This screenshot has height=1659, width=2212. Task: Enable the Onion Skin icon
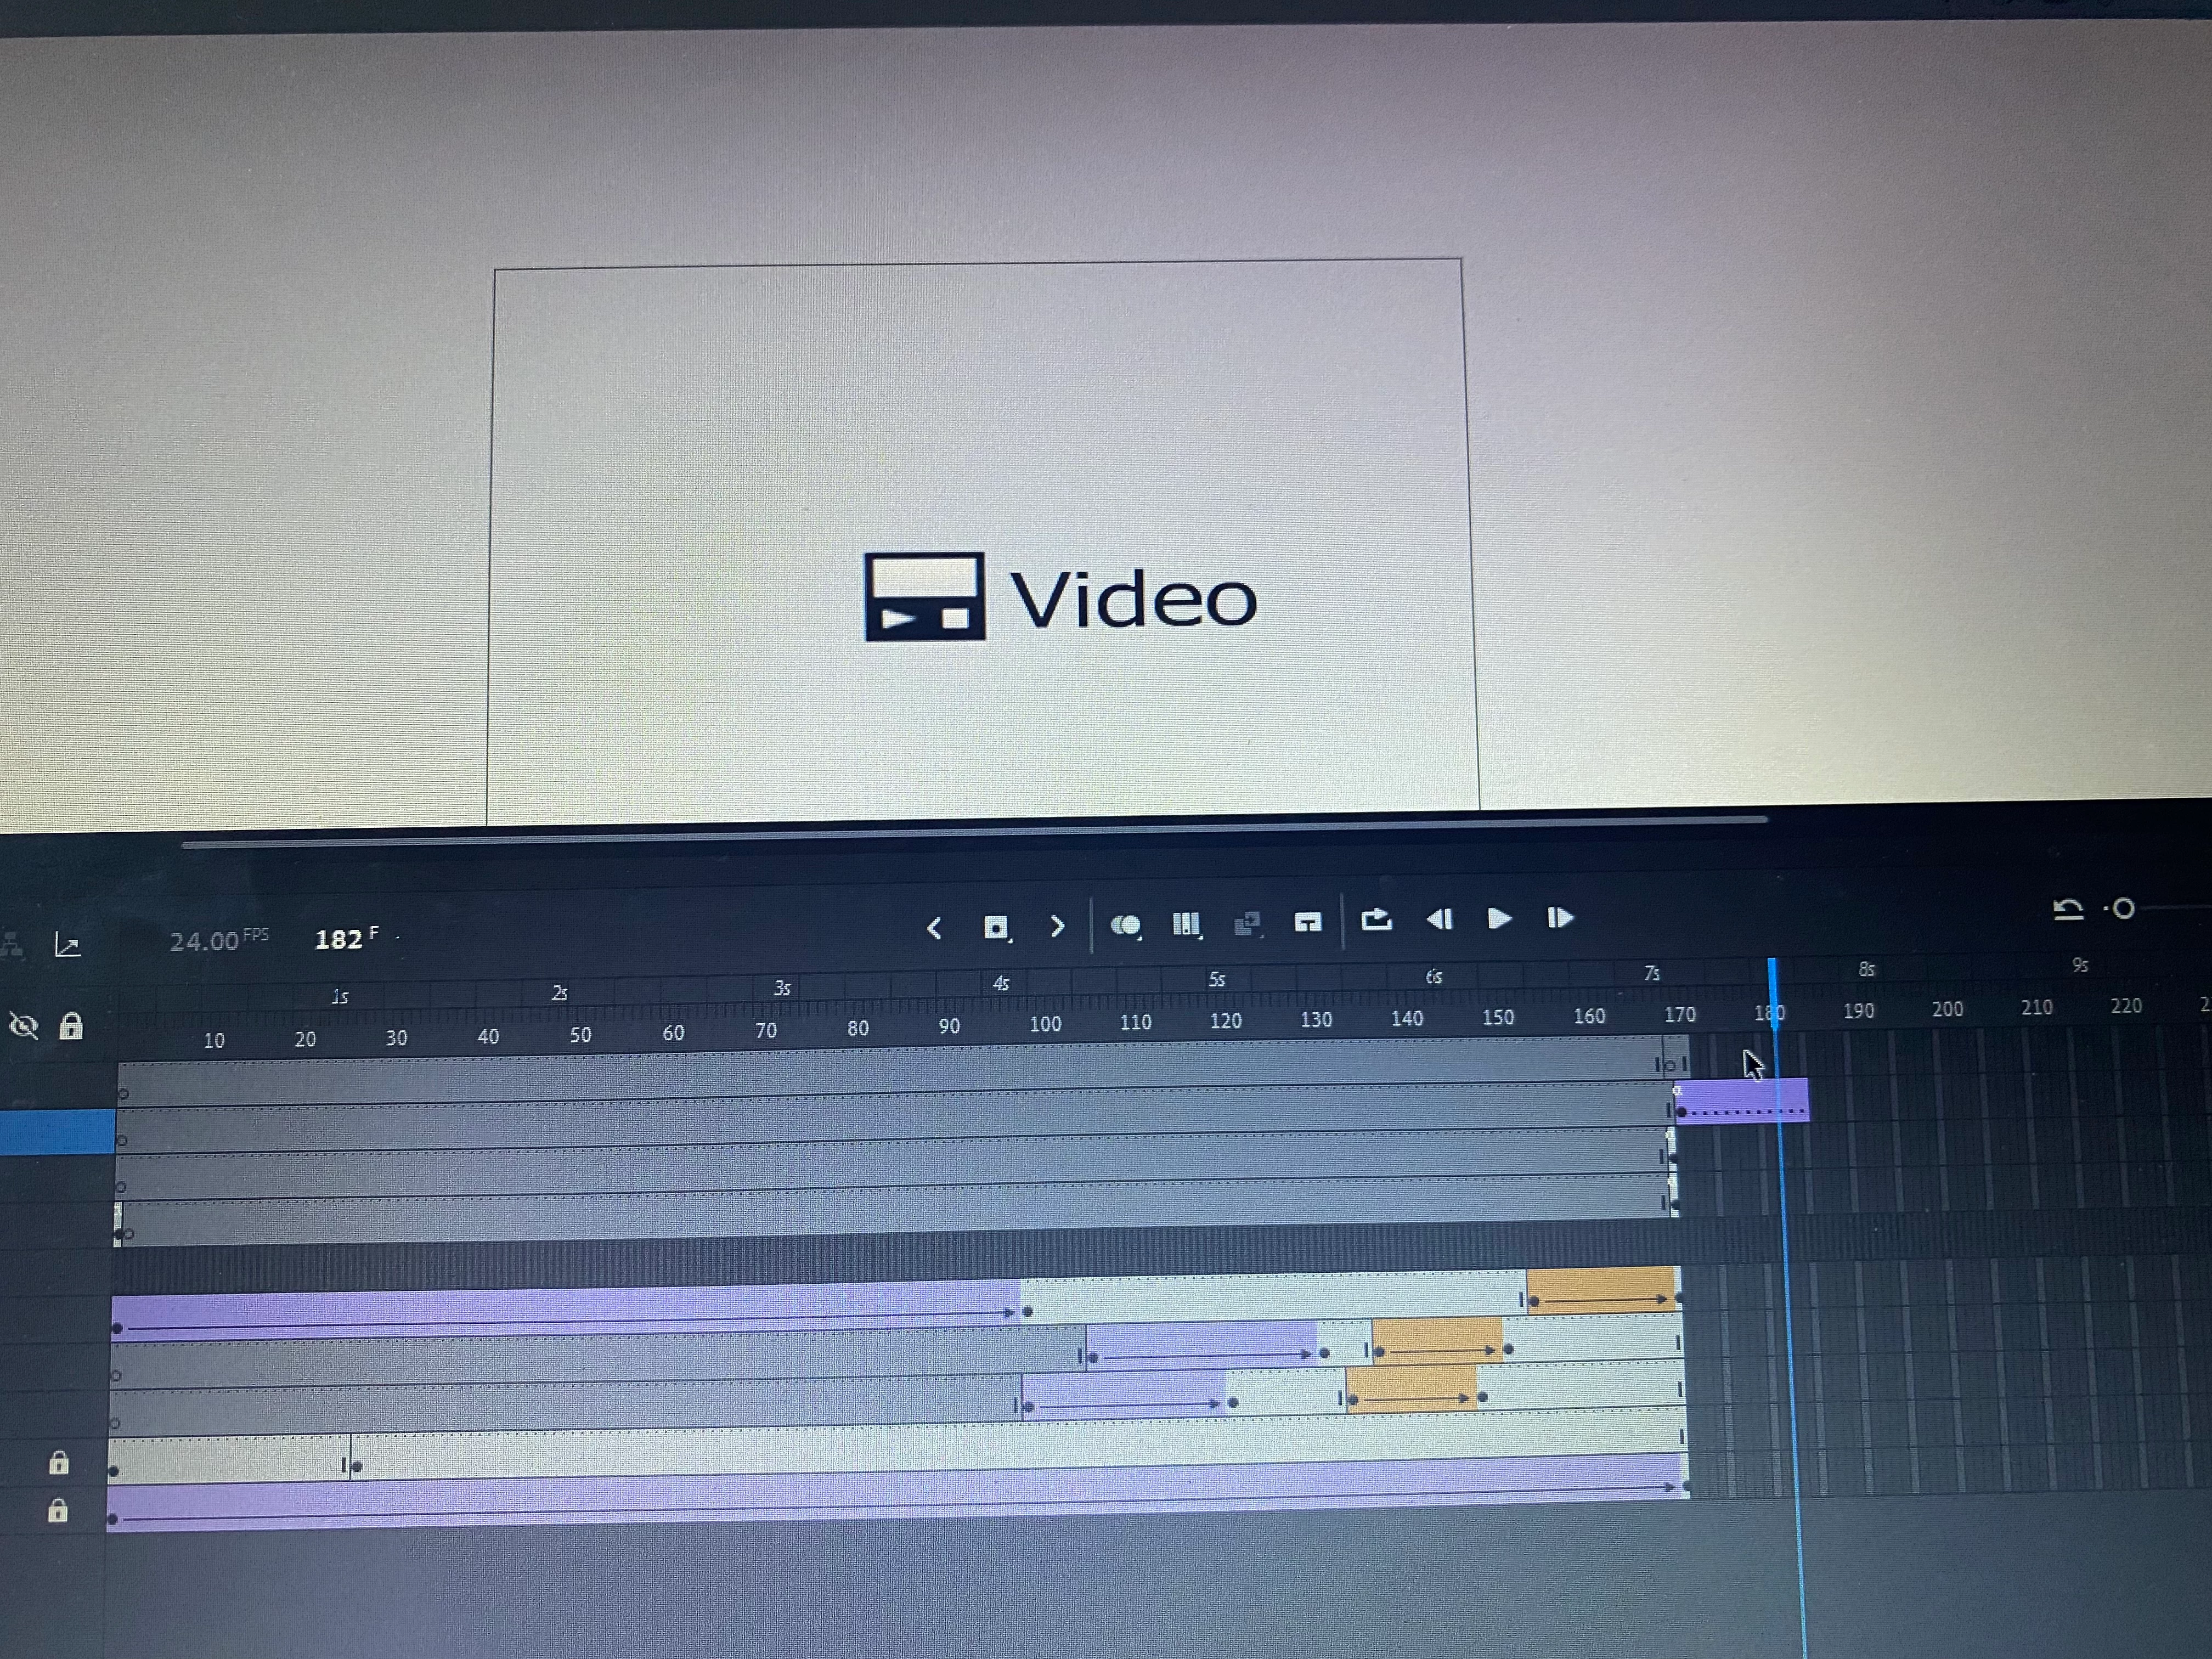coord(1125,925)
